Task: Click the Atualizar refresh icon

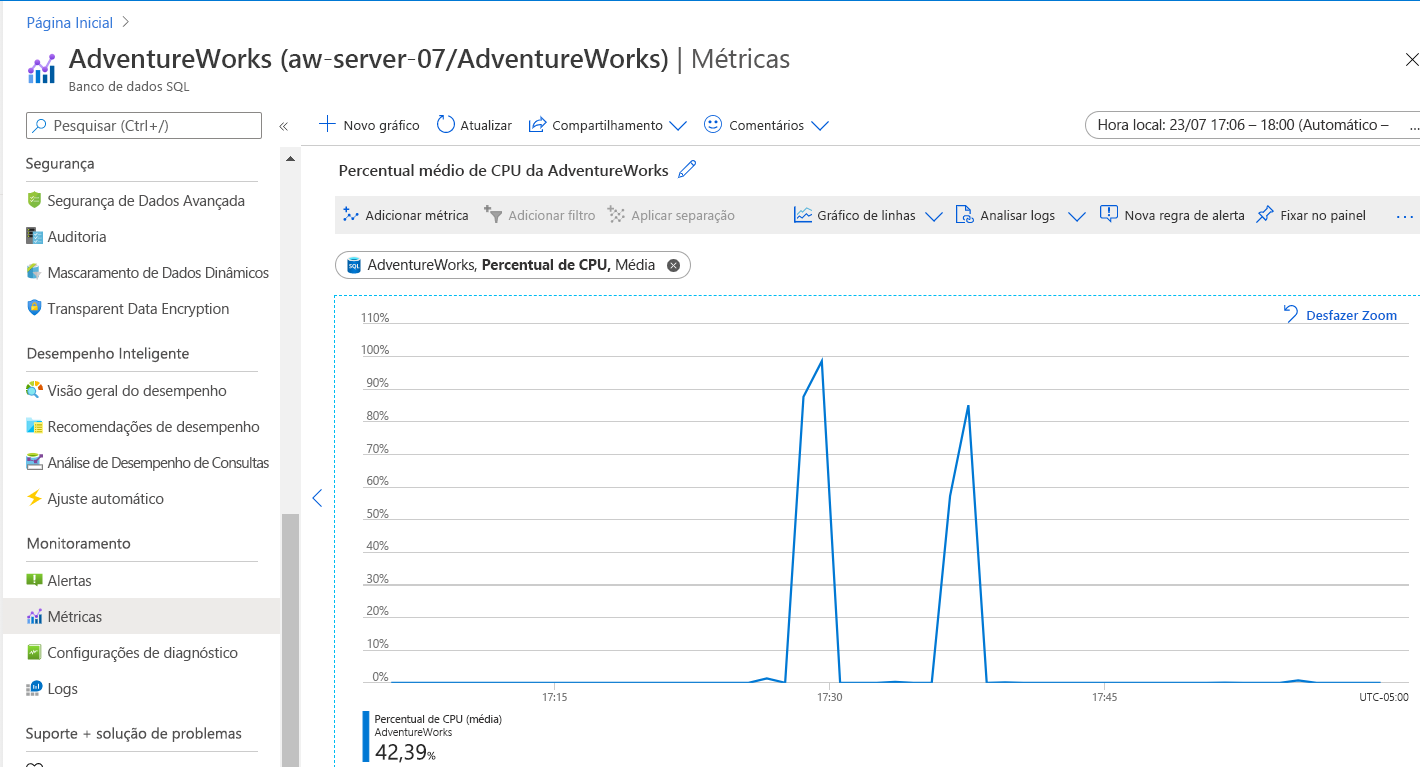Action: point(446,124)
